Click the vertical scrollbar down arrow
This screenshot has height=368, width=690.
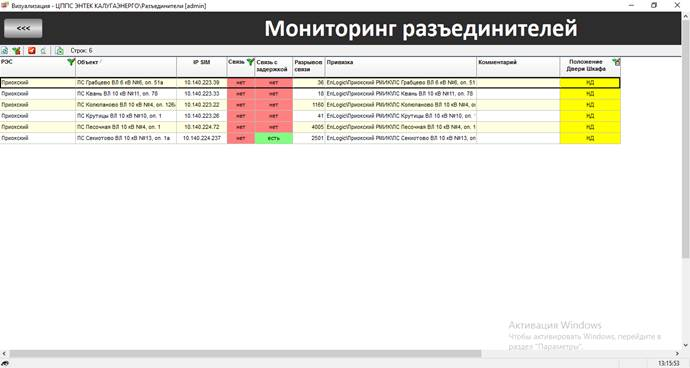point(686,346)
